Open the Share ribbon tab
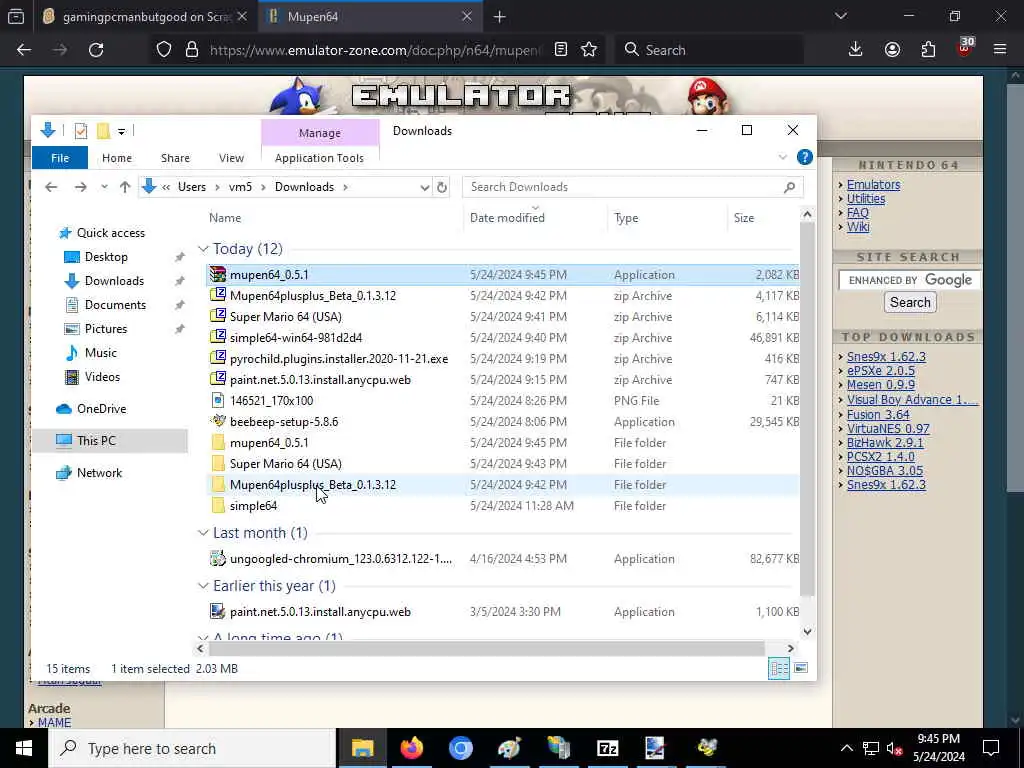The image size is (1024, 768). tap(175, 158)
